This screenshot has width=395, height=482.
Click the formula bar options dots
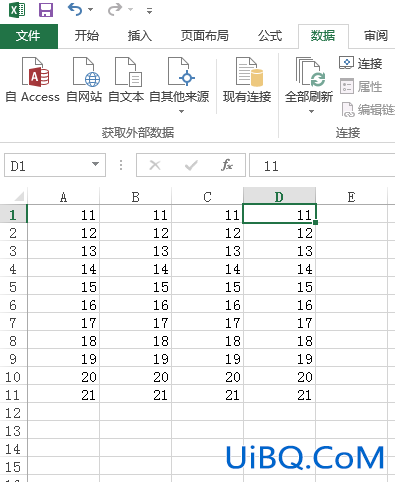click(121, 165)
